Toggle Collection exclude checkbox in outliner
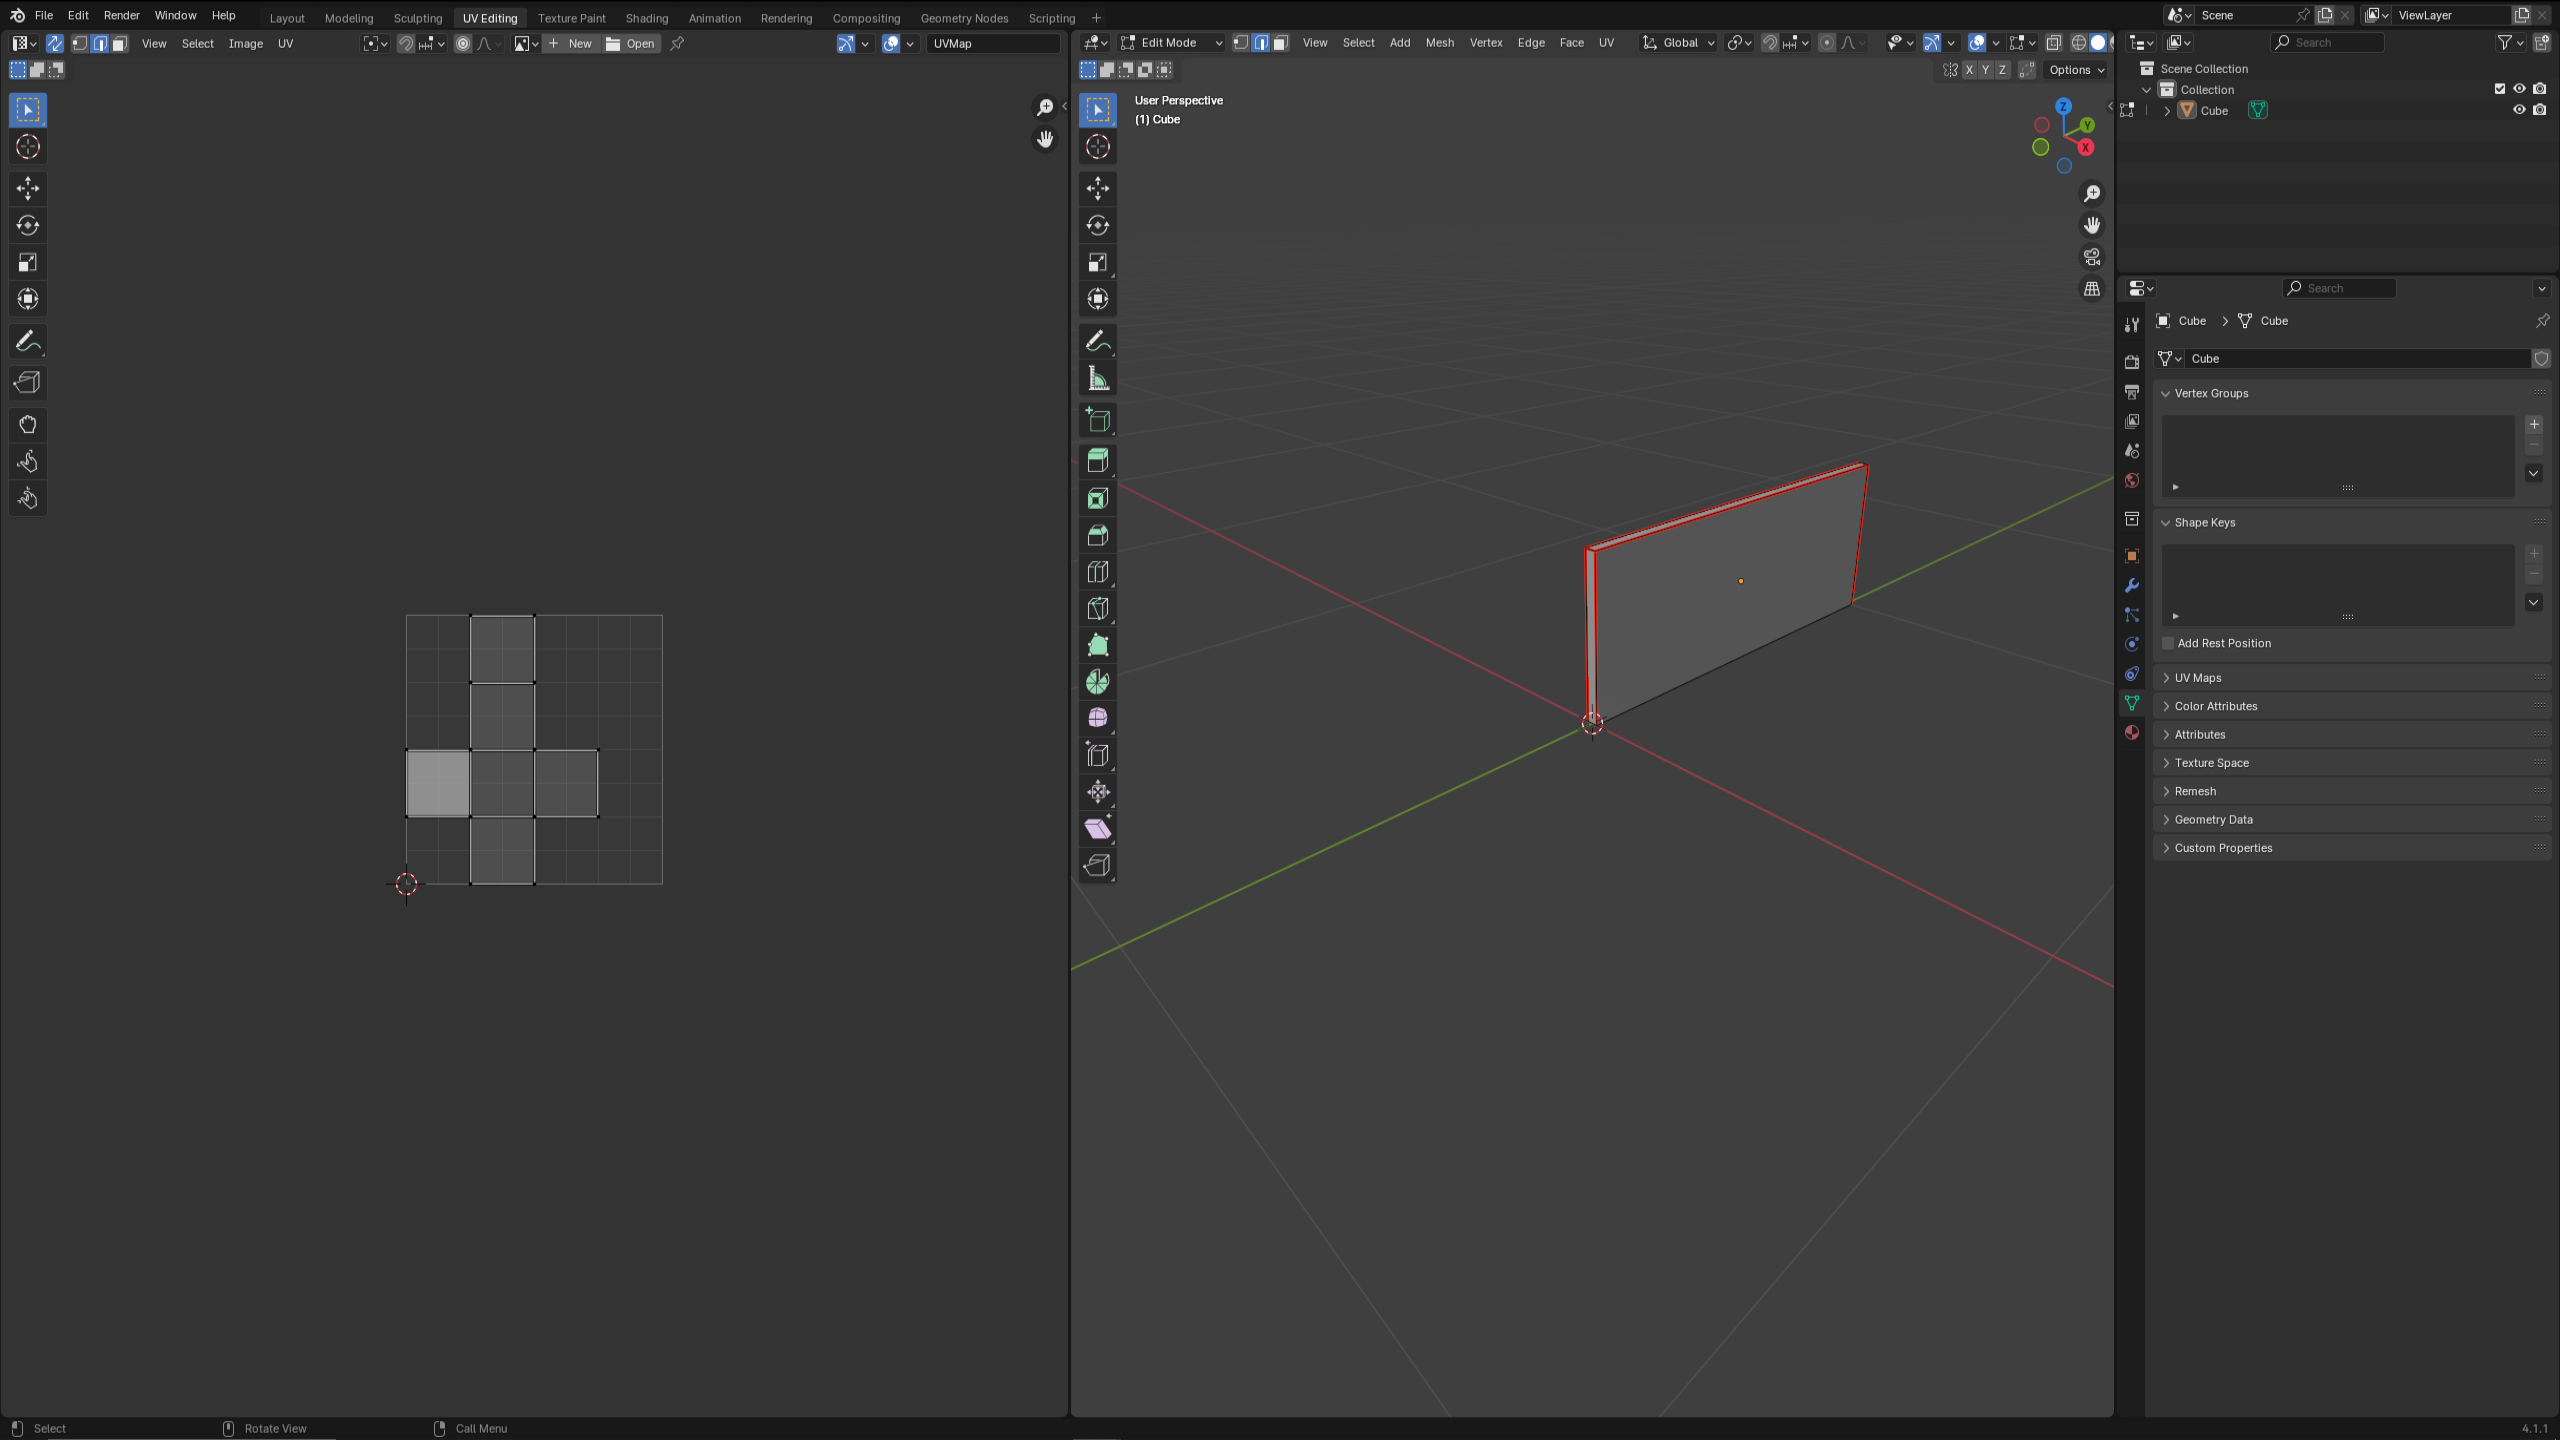Viewport: 2560px width, 1440px height. (2499, 89)
